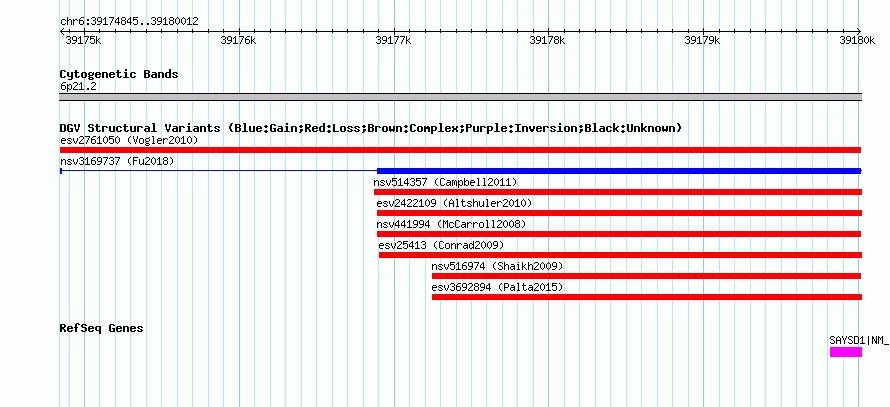Open nsv441994 (McCarroll2008) variant label

[451, 224]
